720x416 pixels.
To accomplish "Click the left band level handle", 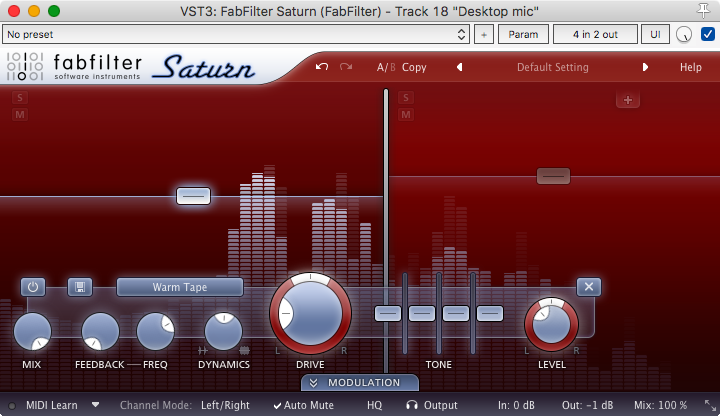I will 193,196.
